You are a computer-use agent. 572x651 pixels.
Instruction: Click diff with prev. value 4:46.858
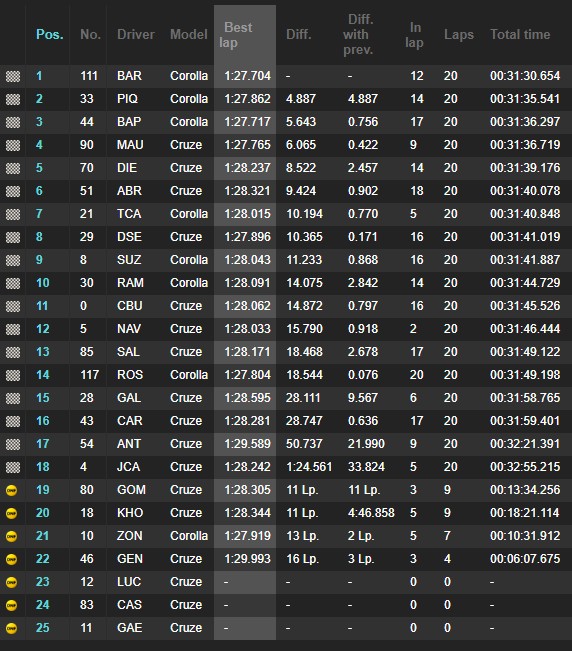371,513
